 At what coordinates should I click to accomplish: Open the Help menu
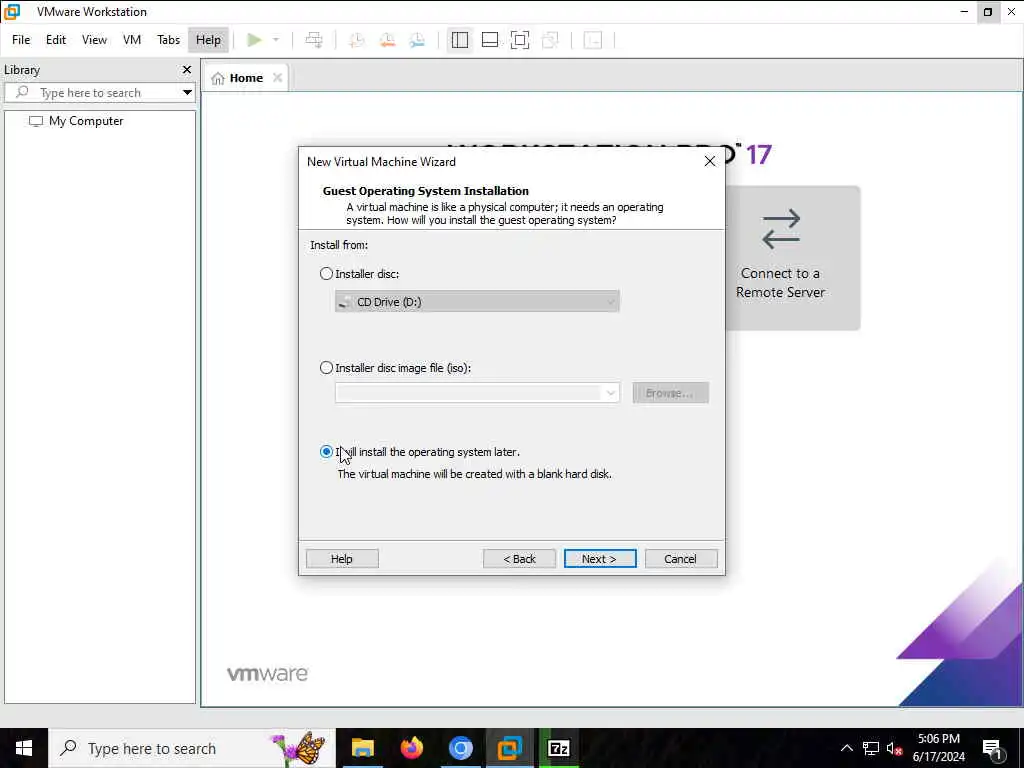click(x=208, y=40)
